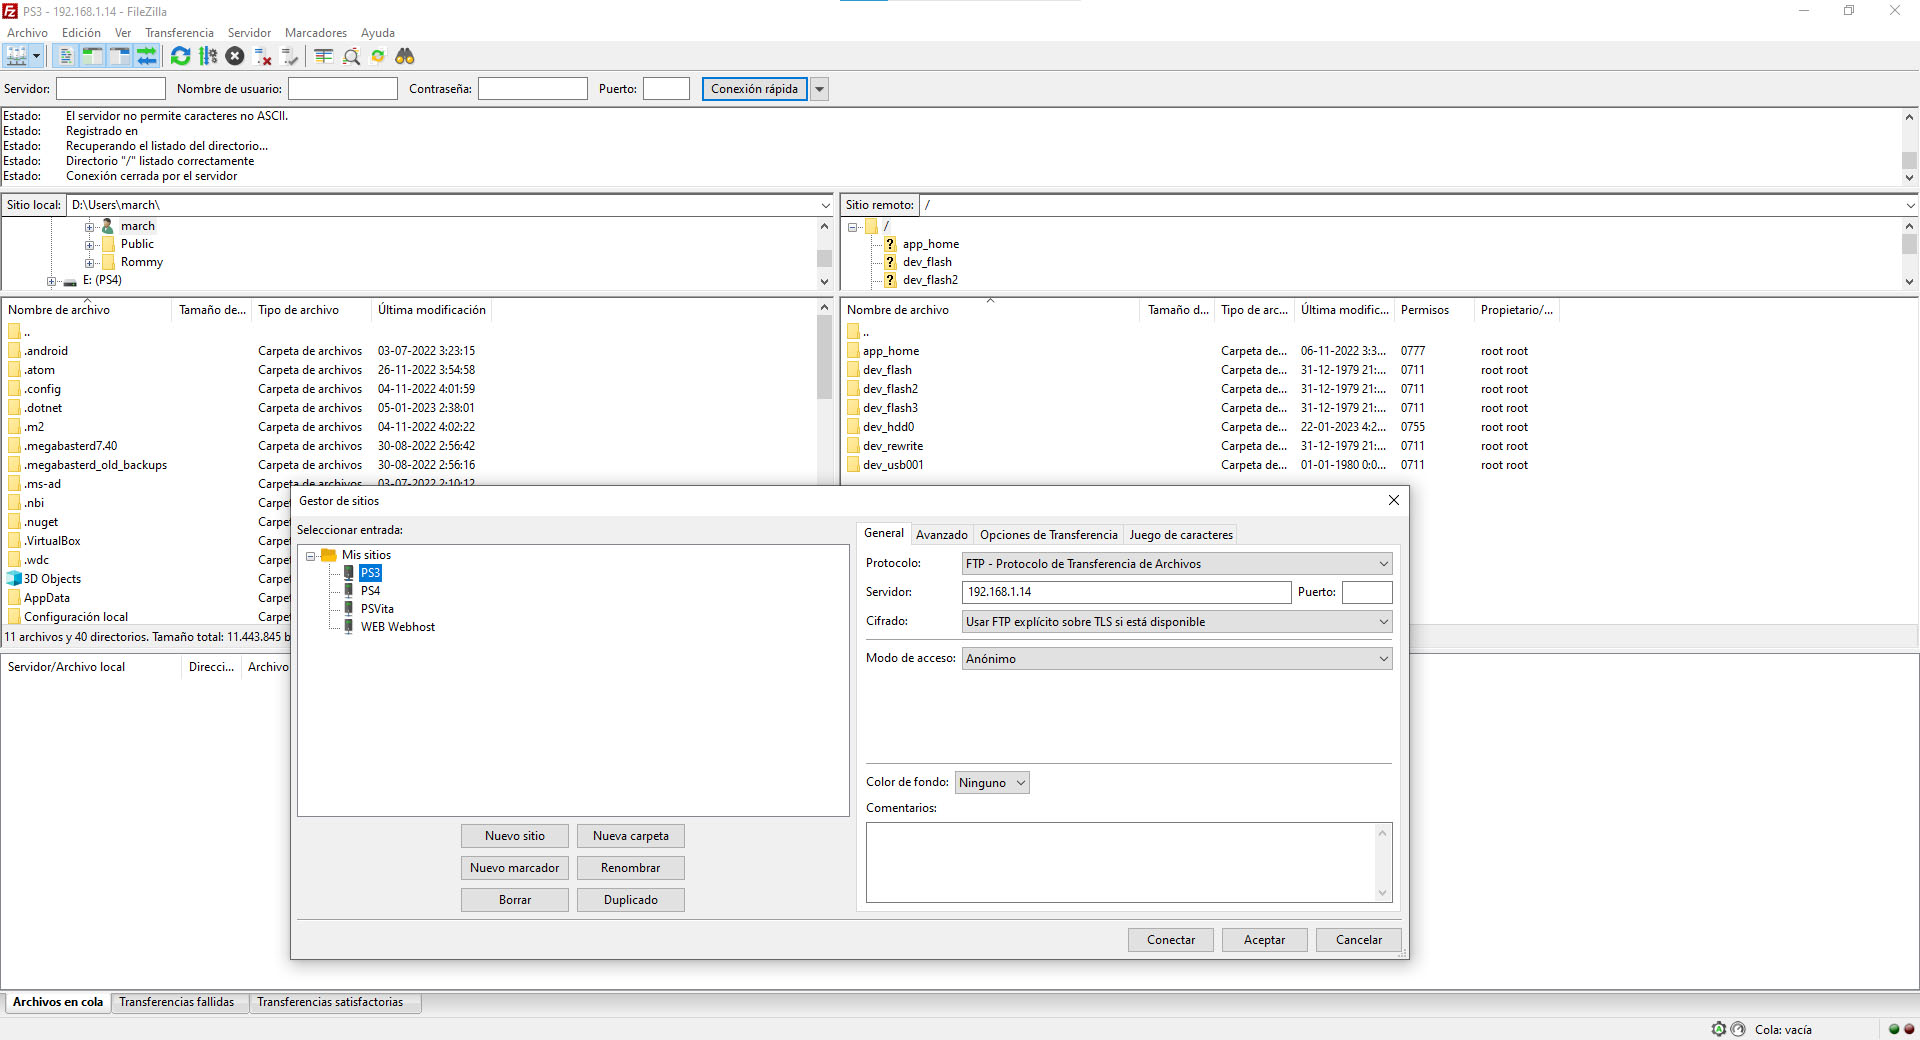This screenshot has width=1920, height=1040.
Task: Open the Modo de acceso dropdown
Action: 1176,659
